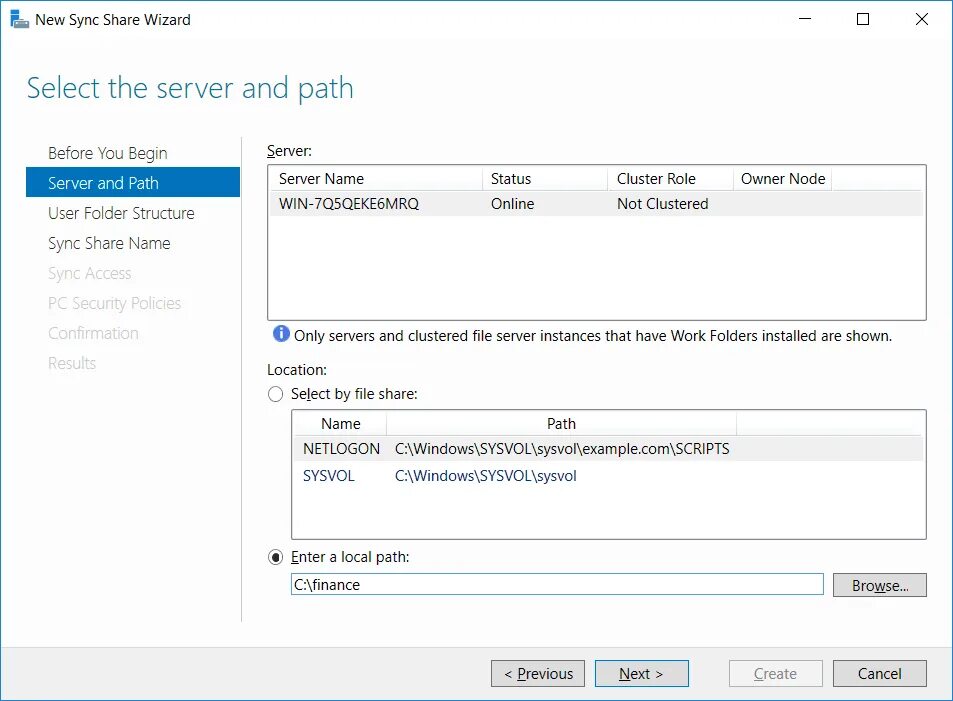Choose the Select by file share option
The height and width of the screenshot is (701, 953).
[275, 394]
